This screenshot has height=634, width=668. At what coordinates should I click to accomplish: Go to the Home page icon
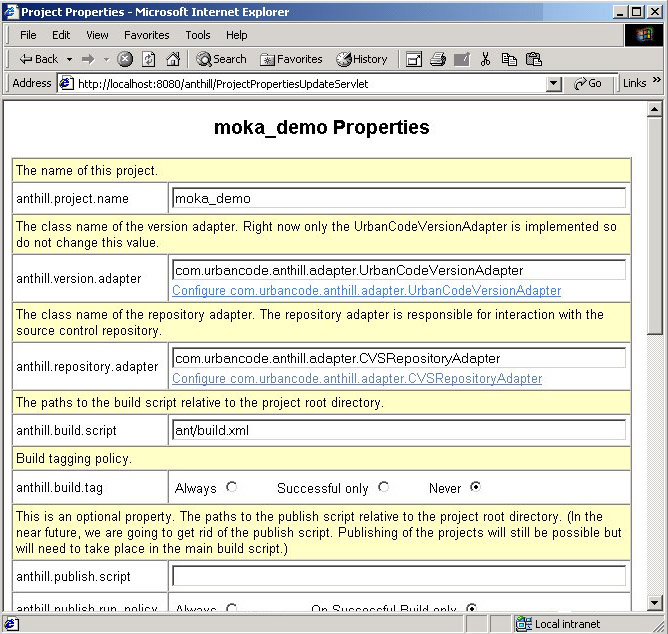pyautogui.click(x=173, y=59)
